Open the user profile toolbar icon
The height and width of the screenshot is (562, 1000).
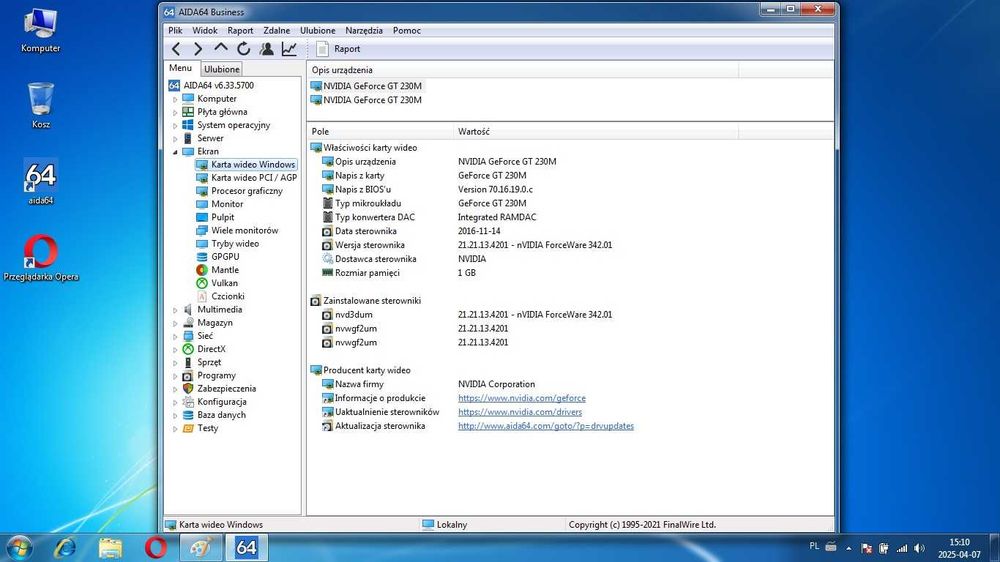coord(267,48)
